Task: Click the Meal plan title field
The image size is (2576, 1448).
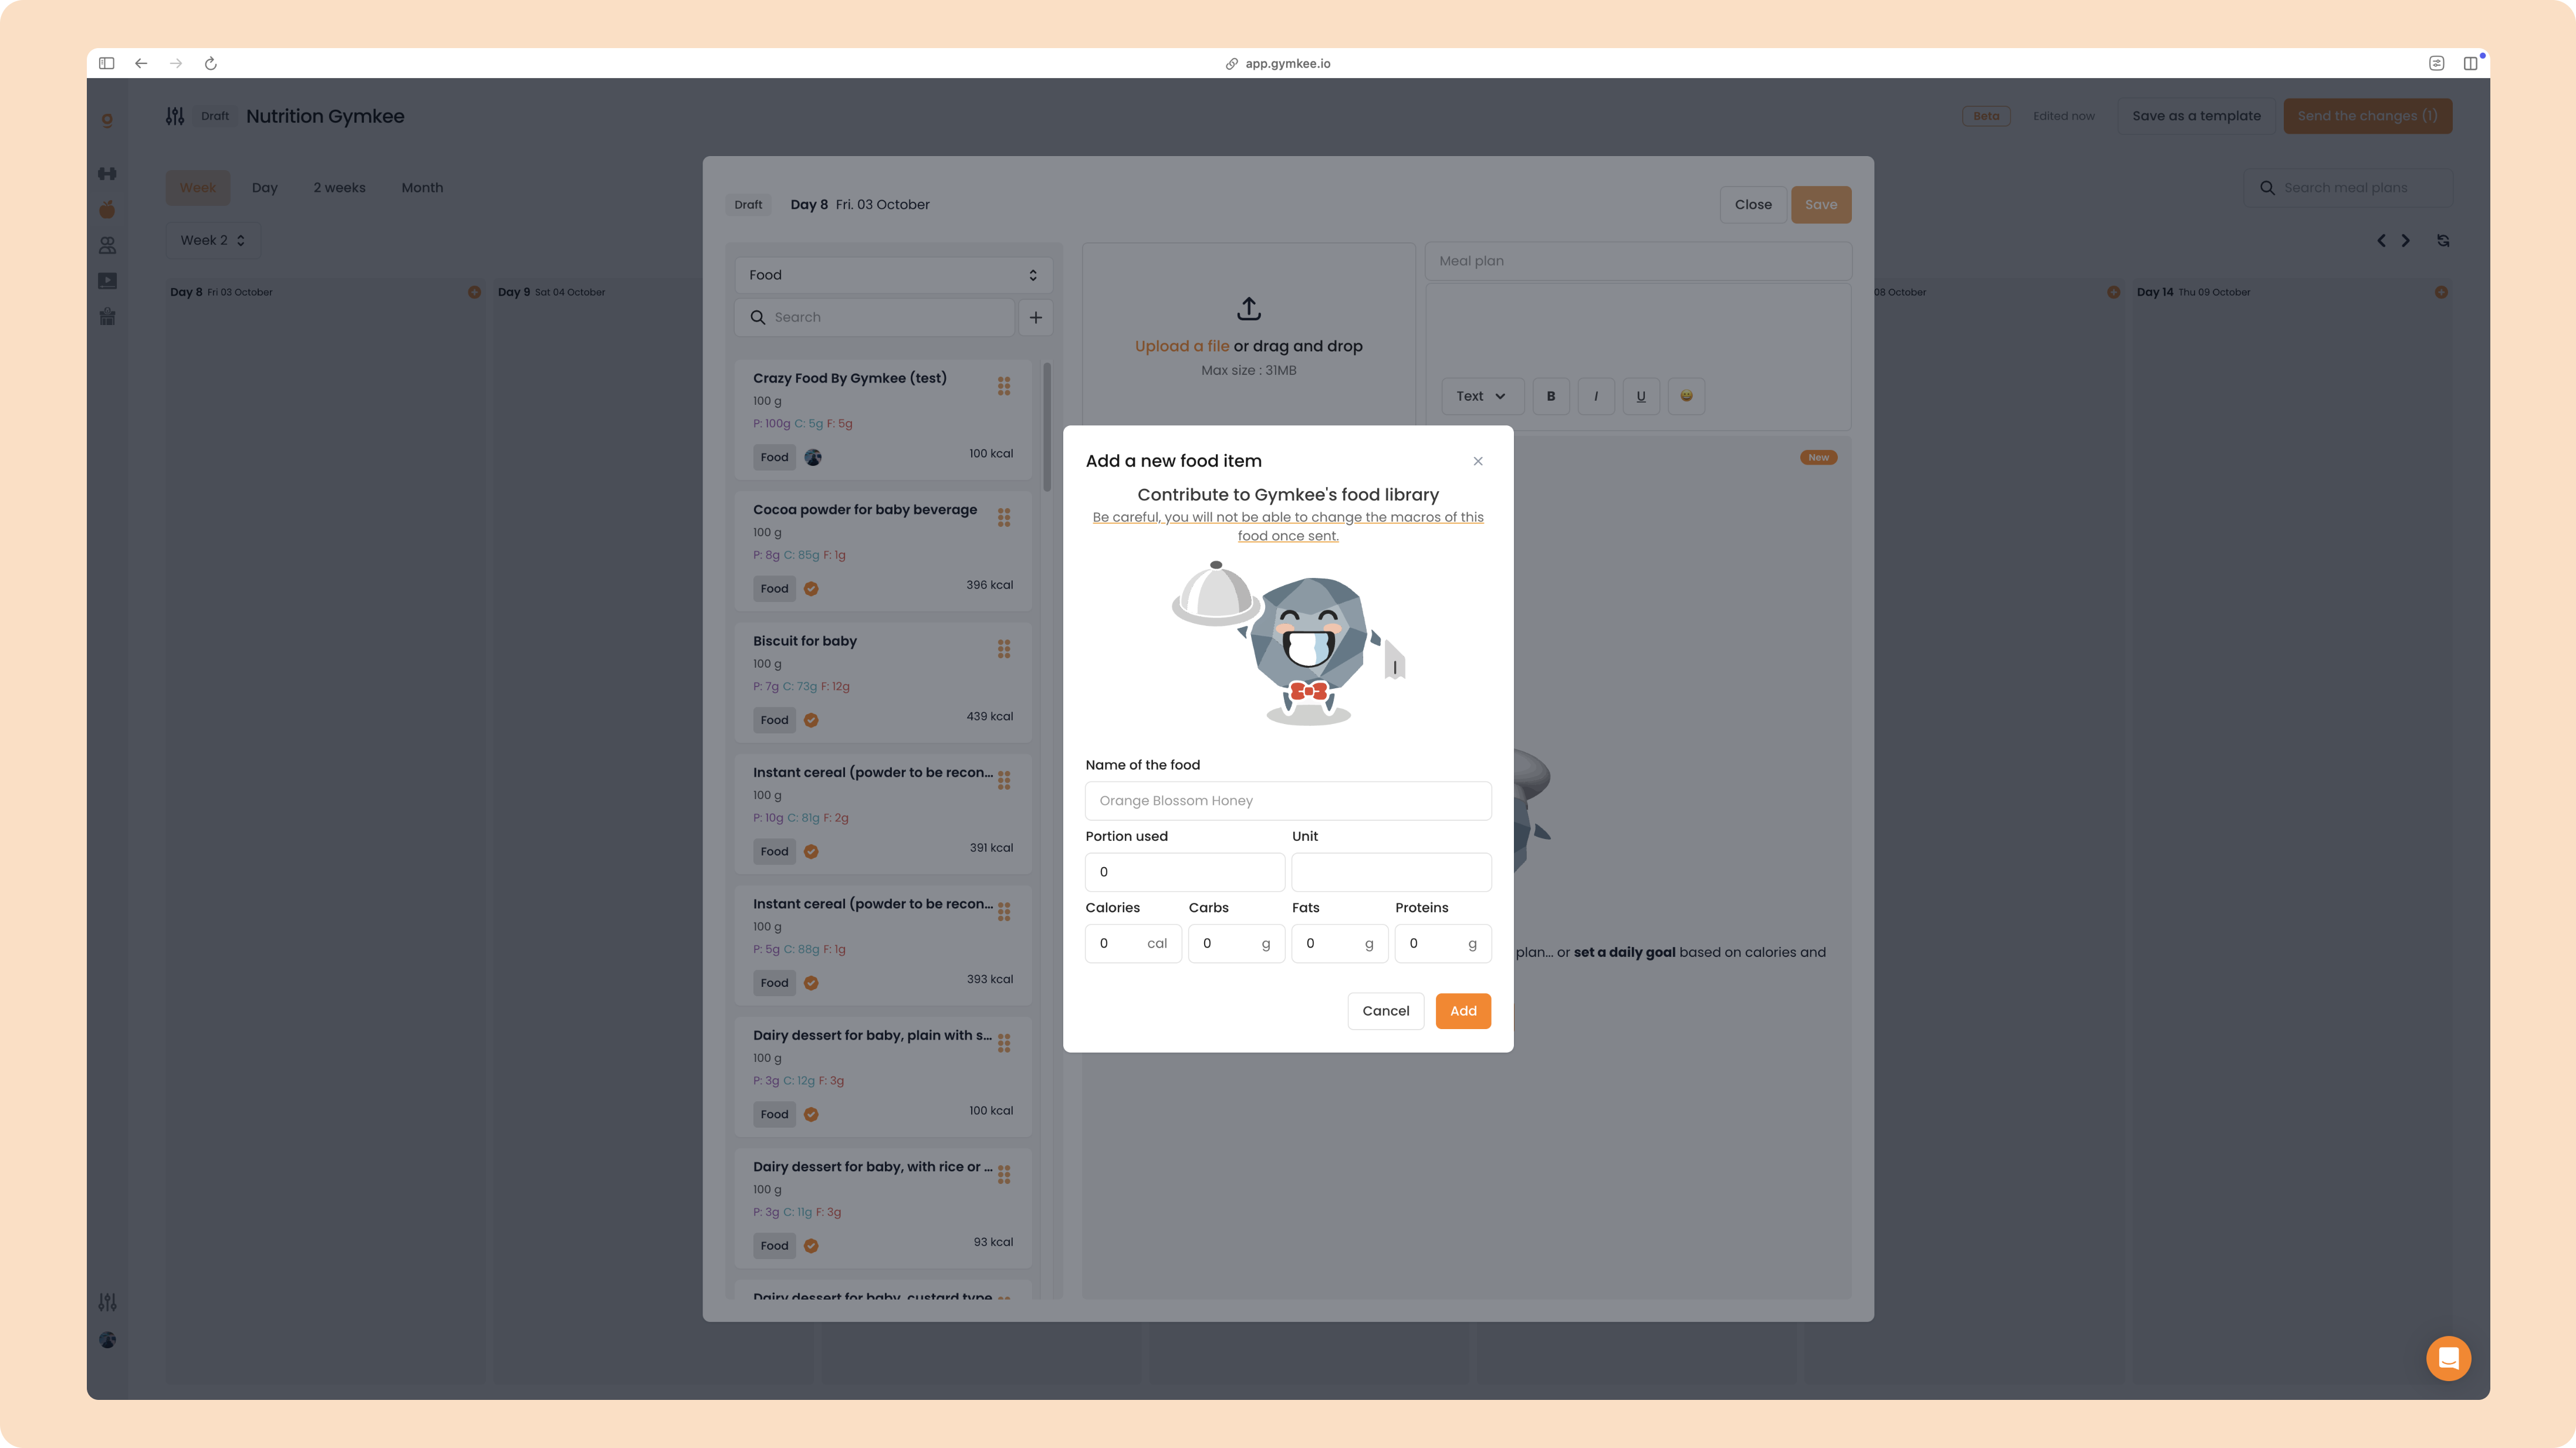Action: click(x=1637, y=261)
